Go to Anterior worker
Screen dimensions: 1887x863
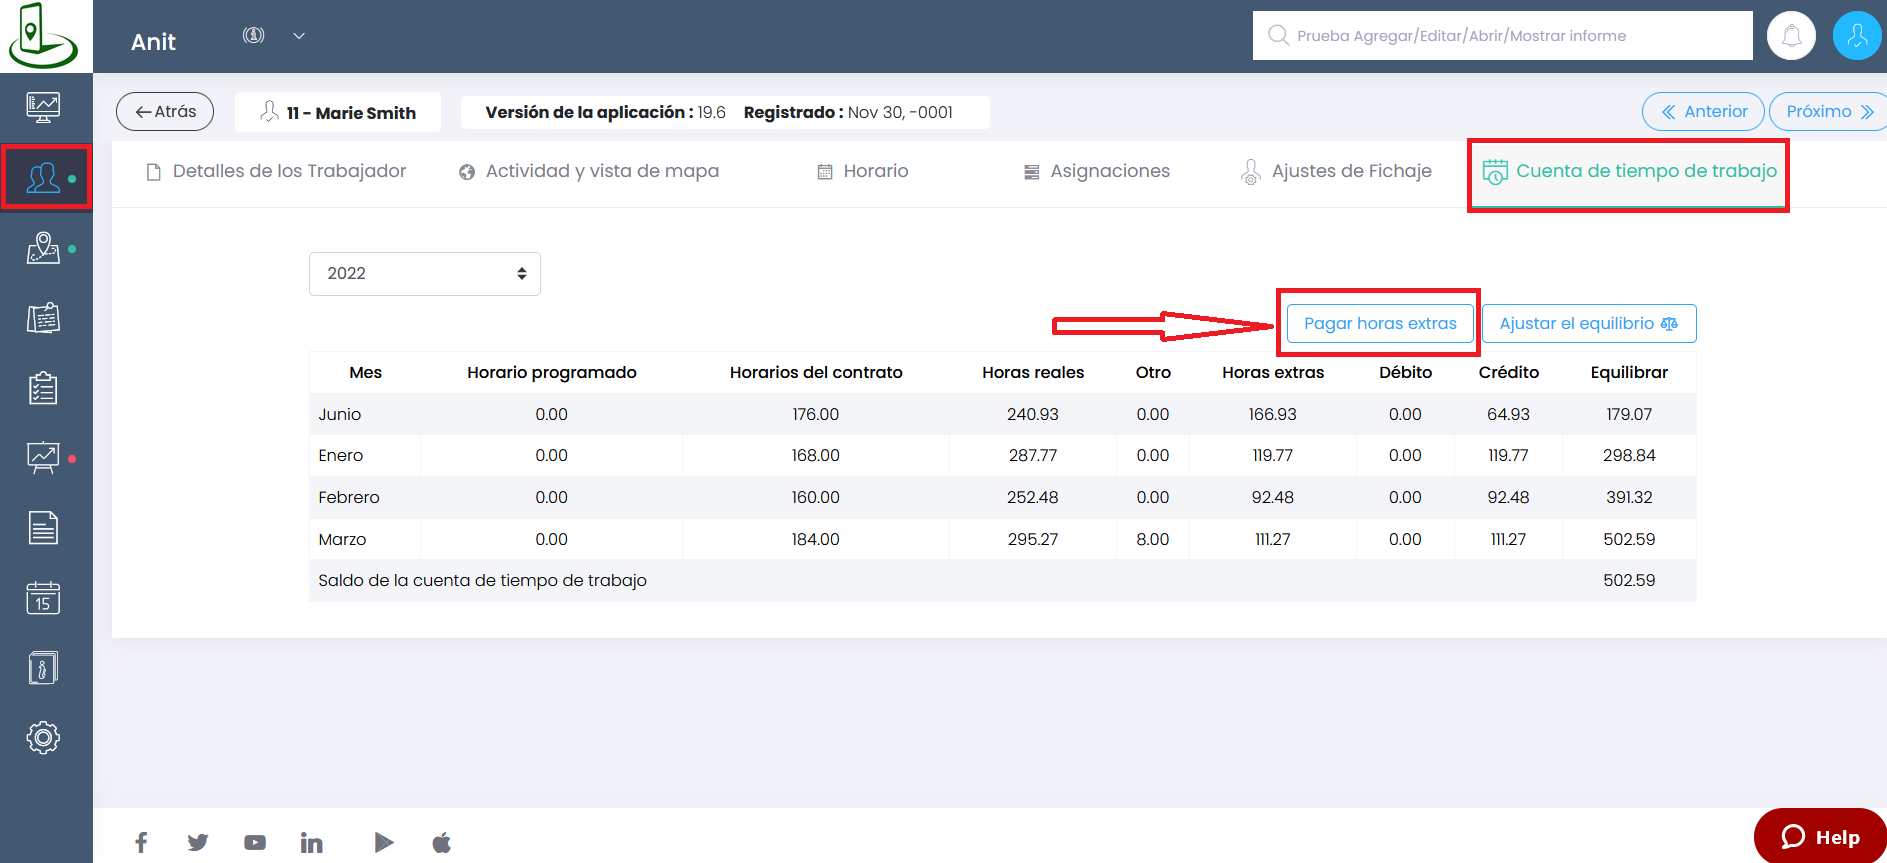tap(1703, 111)
